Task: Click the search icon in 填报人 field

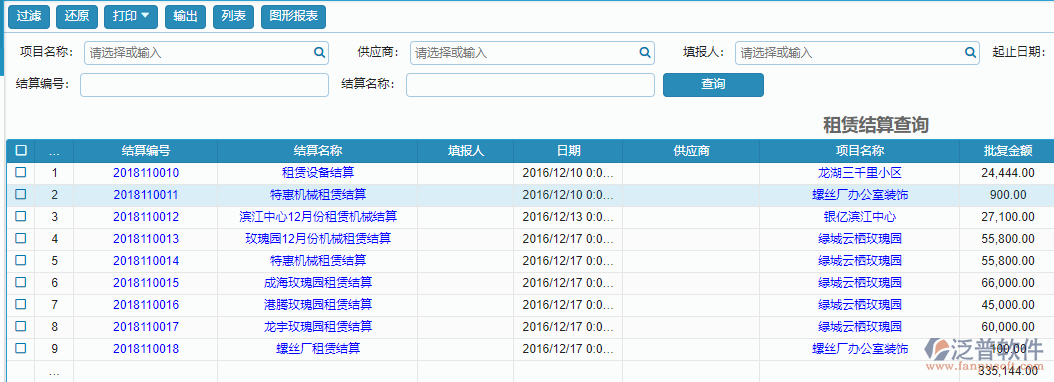Action: [970, 52]
